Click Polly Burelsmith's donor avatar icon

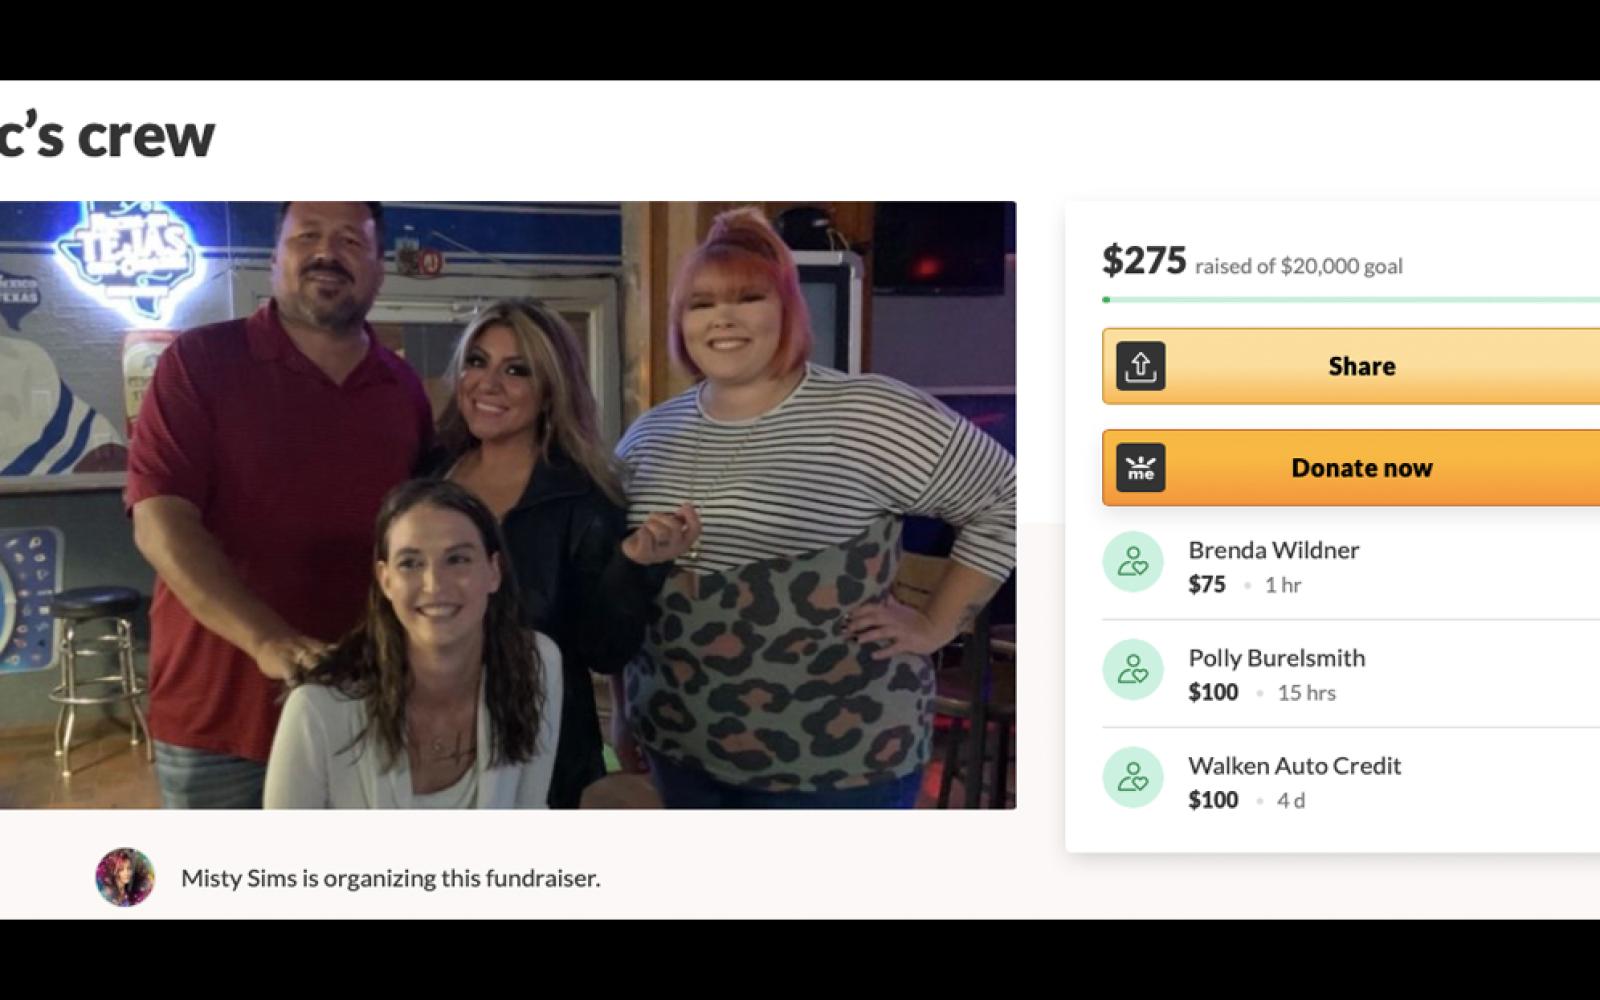(x=1133, y=670)
